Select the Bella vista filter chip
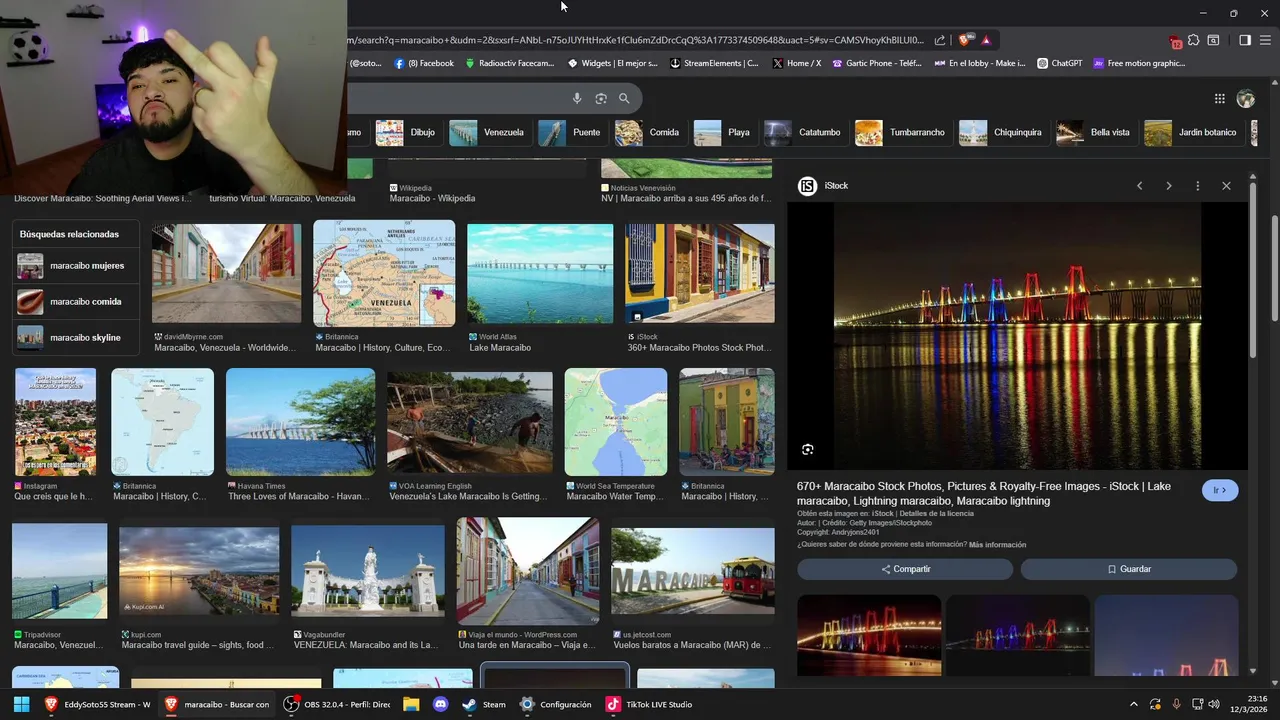Viewport: 1280px width, 720px height. 1094,132
